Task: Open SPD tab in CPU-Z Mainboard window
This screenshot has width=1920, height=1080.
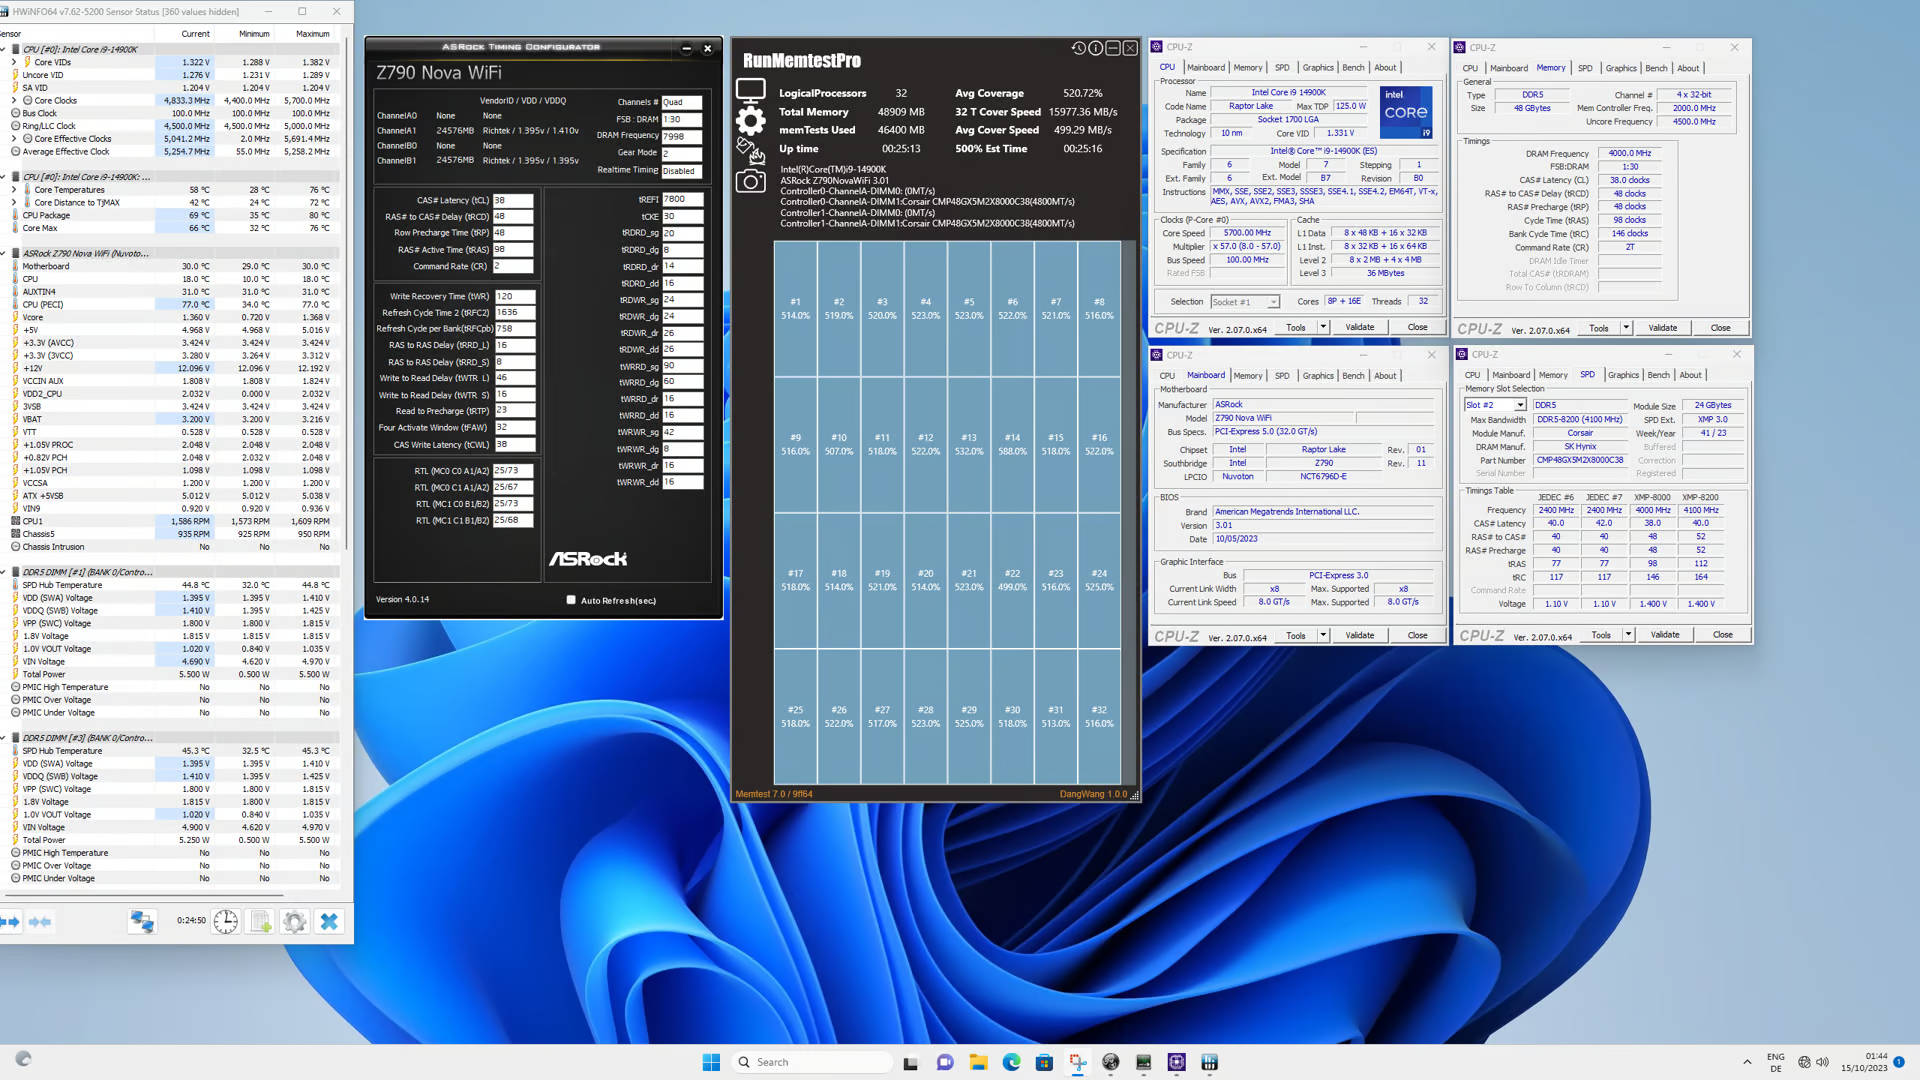Action: pos(1282,376)
